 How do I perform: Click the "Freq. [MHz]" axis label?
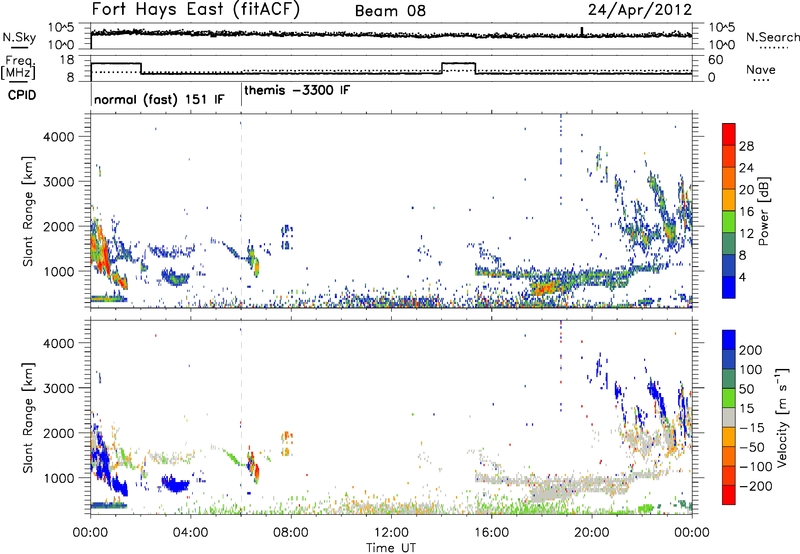point(19,68)
